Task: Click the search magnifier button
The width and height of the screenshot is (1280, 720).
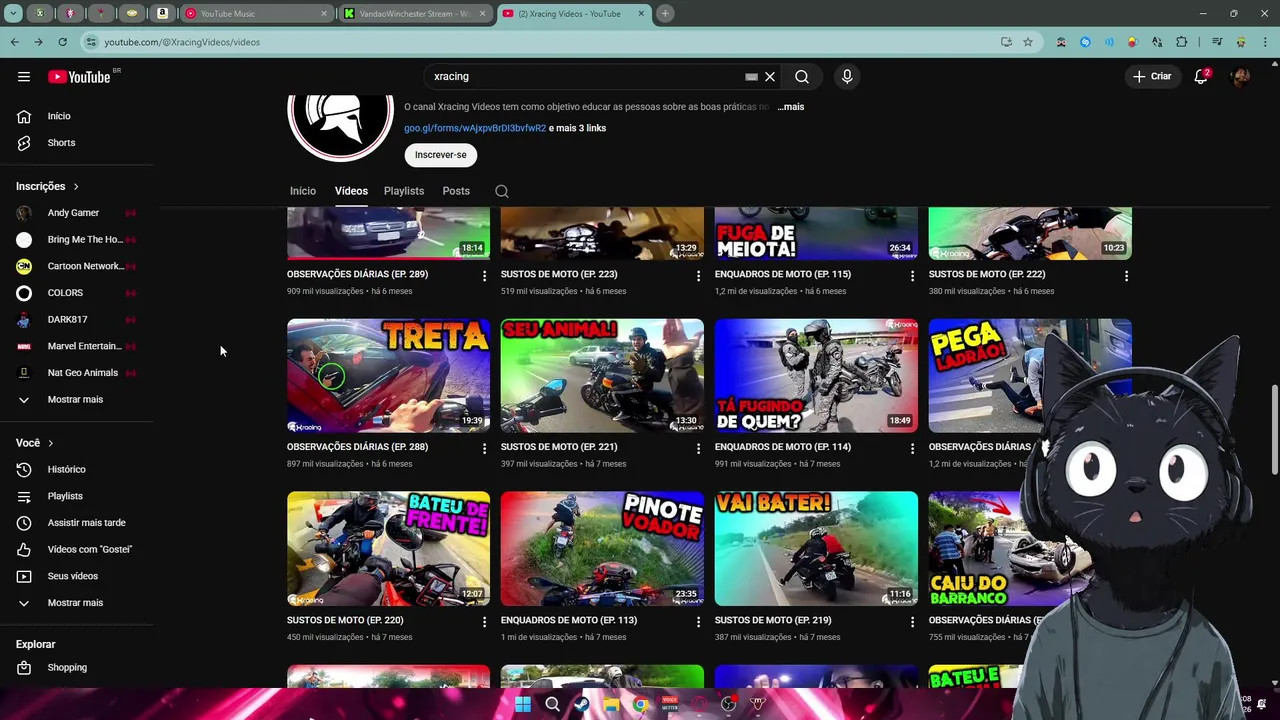Action: (802, 76)
